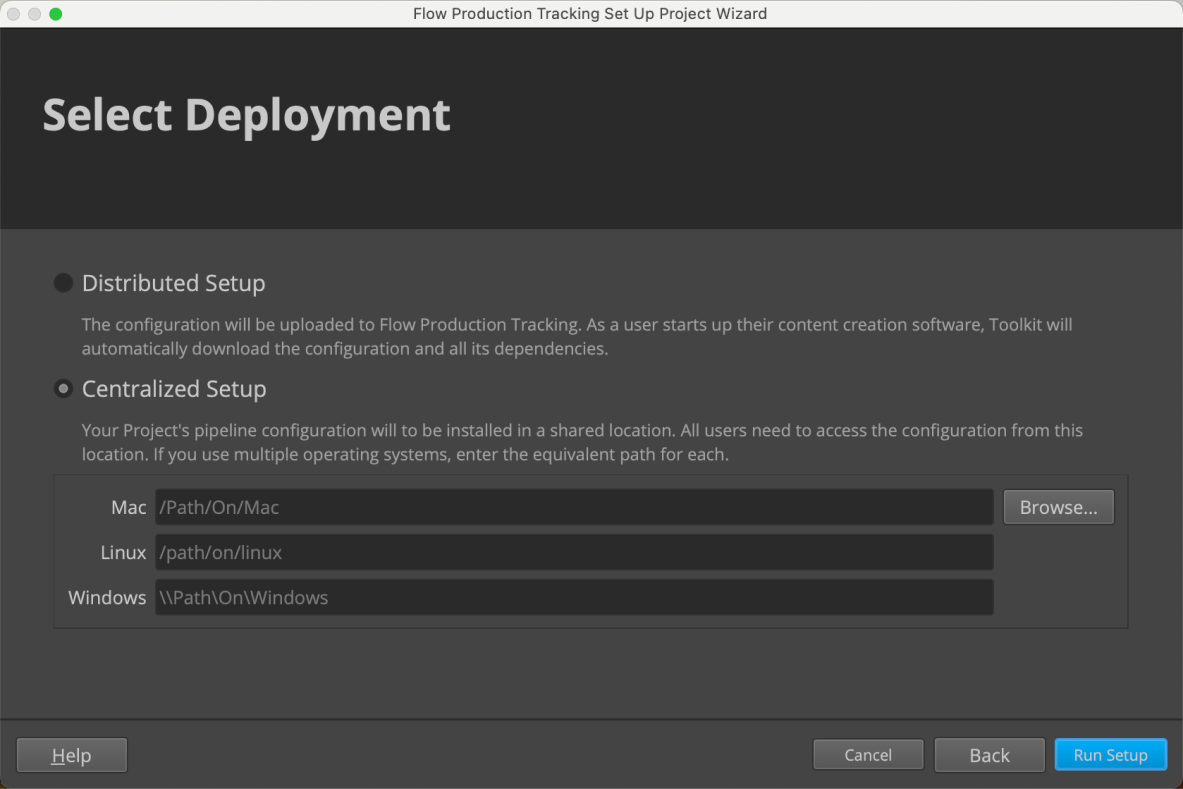Close the wizard with the red button
1183x789 pixels.
coord(14,14)
